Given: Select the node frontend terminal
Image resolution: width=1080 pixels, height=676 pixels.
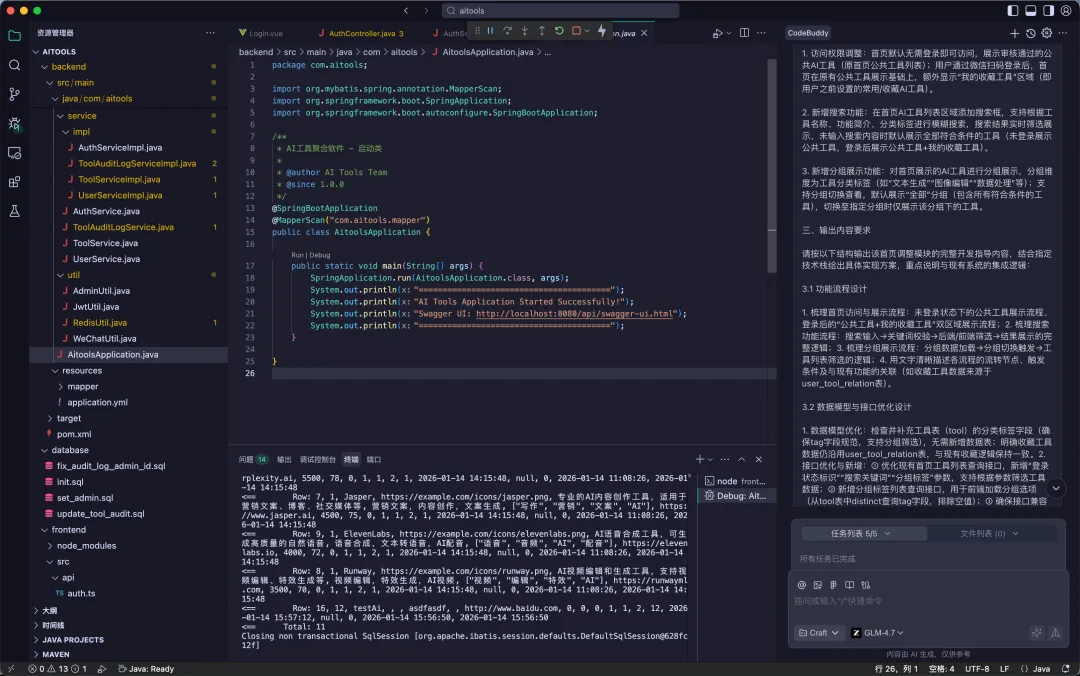Looking at the screenshot, I should point(735,481).
